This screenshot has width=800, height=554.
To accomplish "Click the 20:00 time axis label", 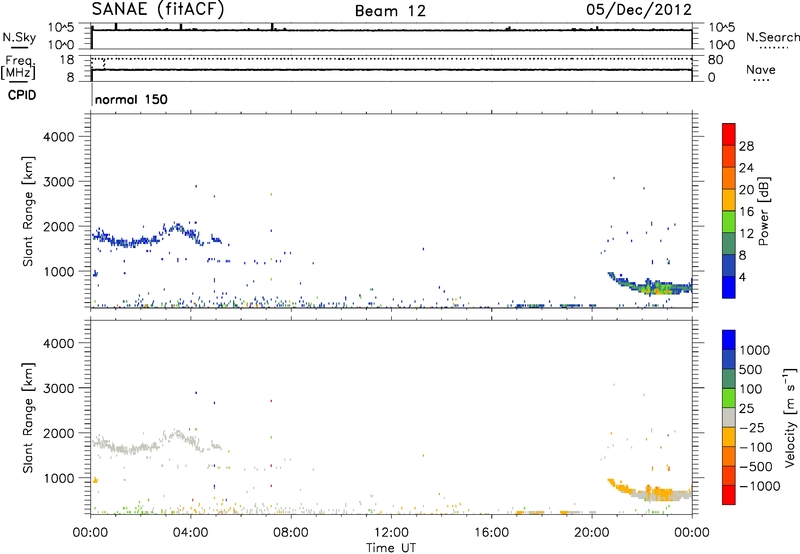I will click(x=592, y=533).
